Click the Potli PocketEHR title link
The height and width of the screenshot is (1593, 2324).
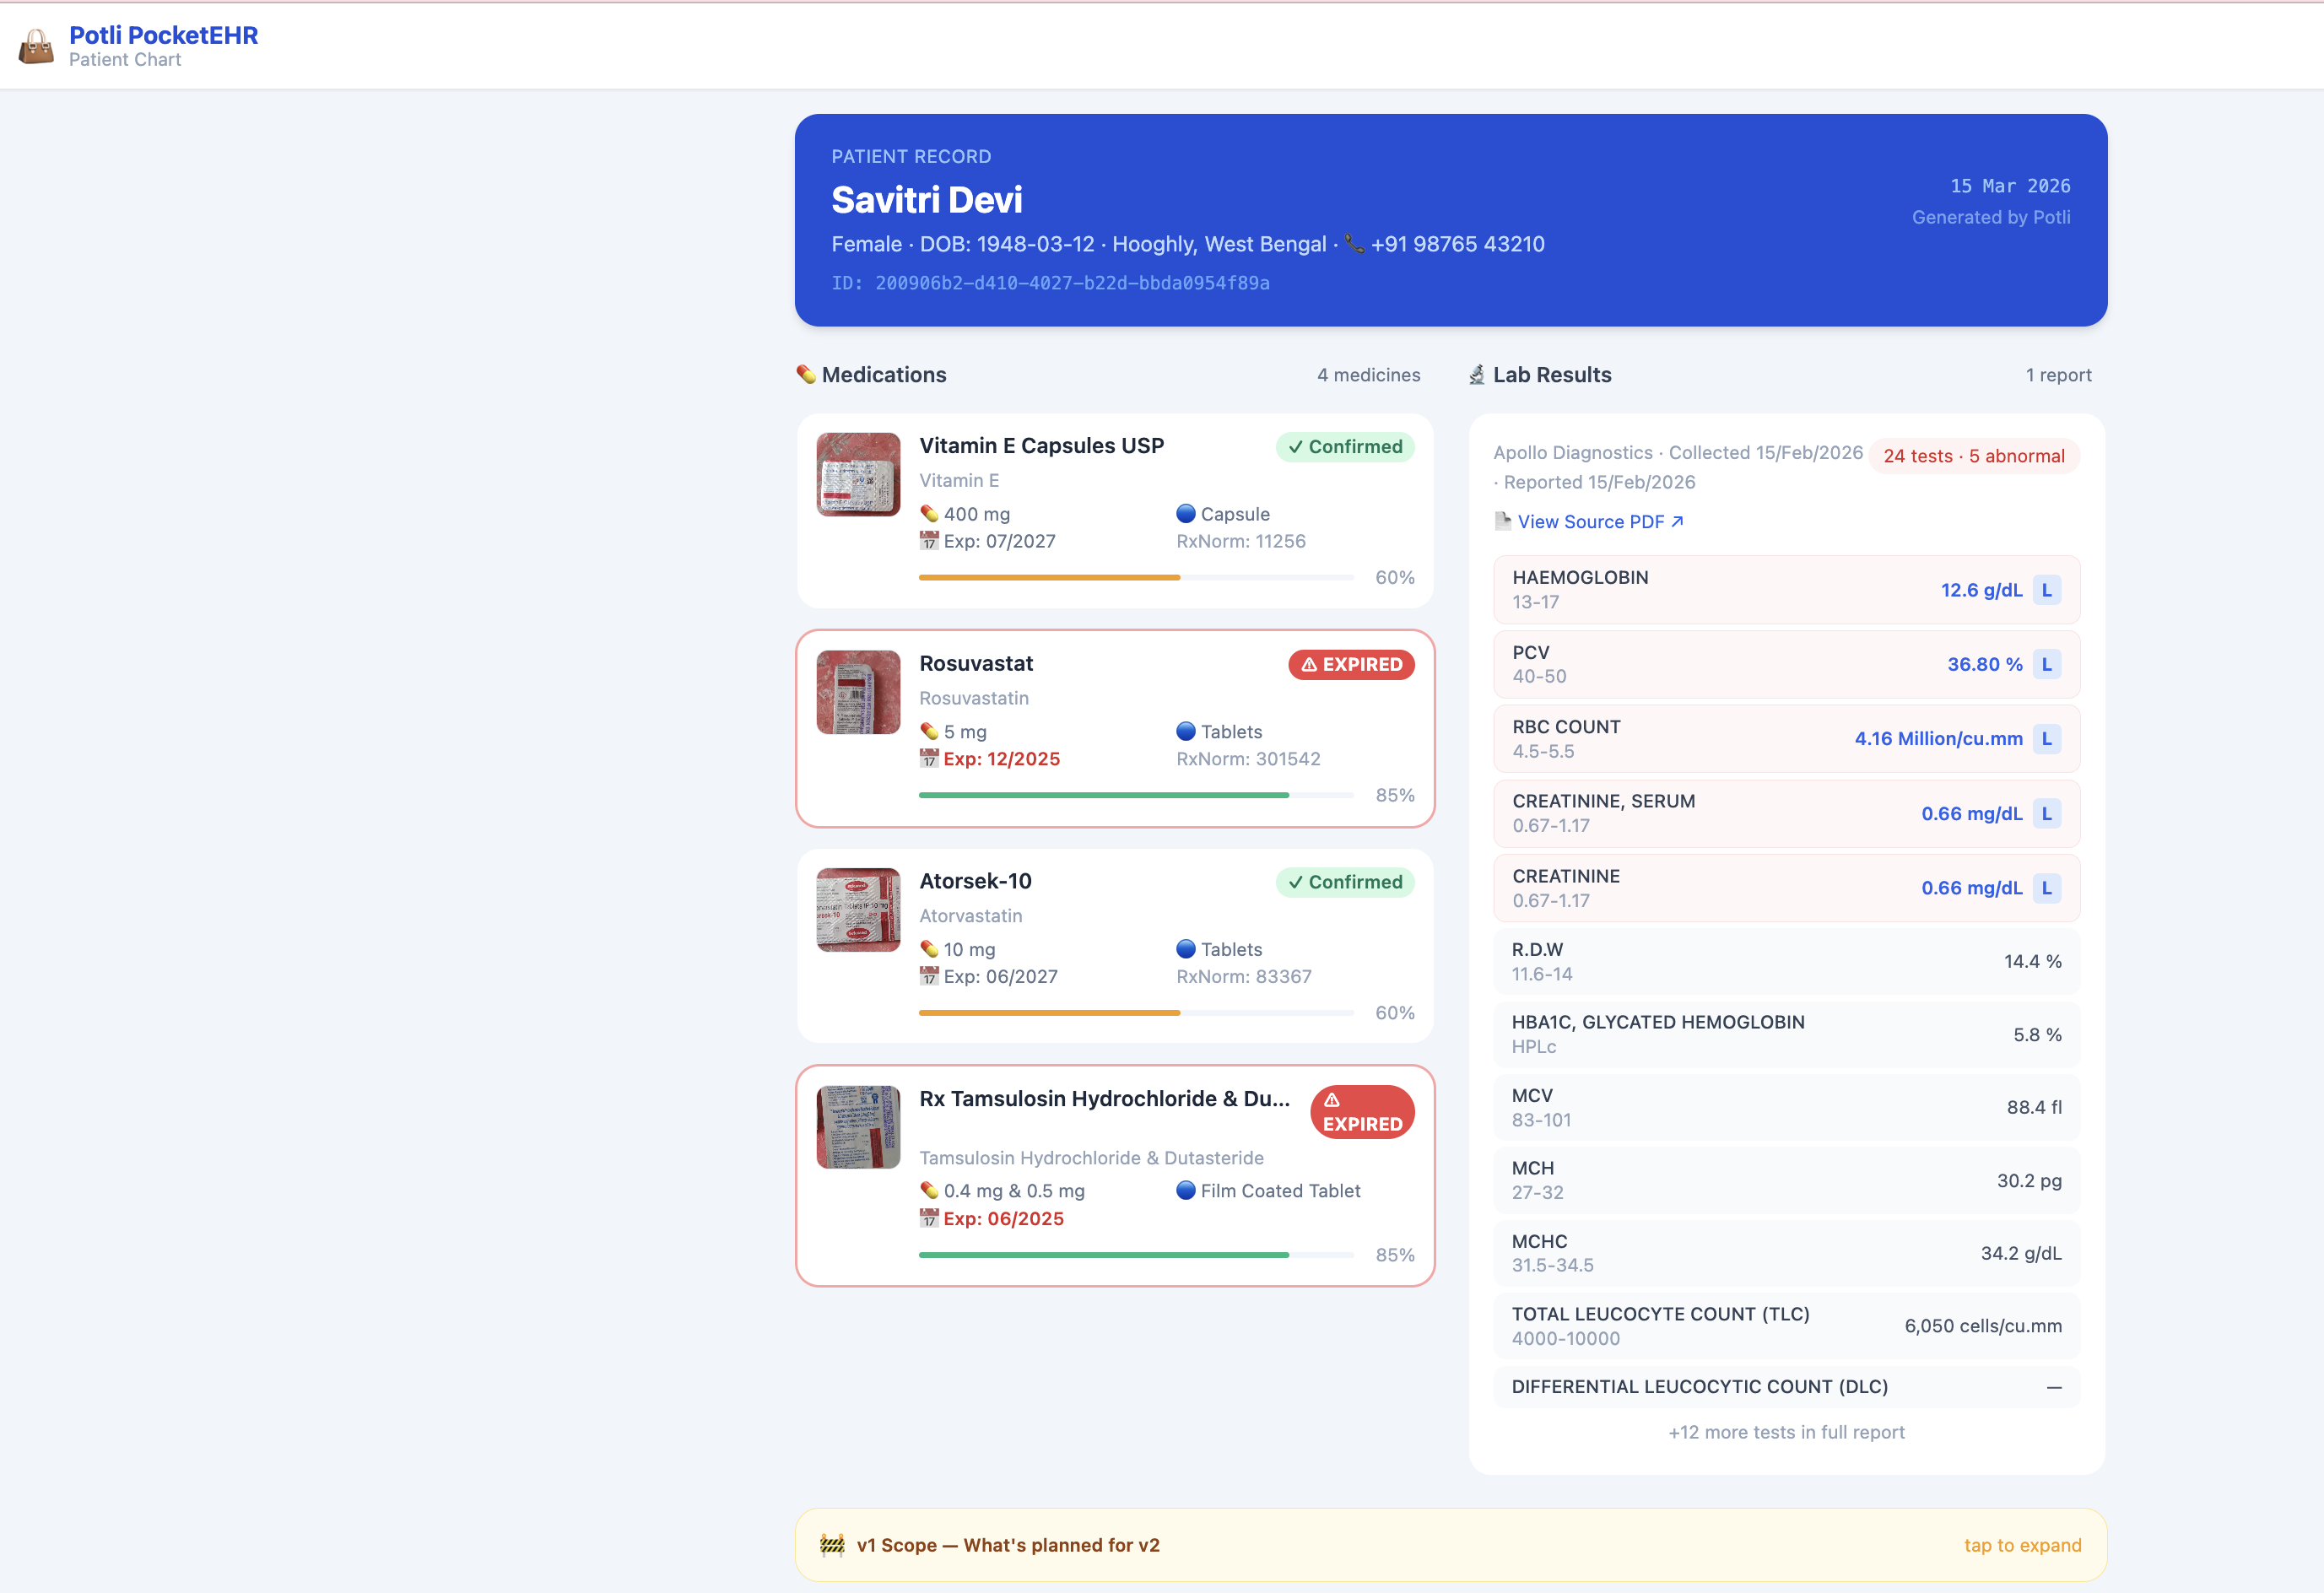click(x=163, y=35)
